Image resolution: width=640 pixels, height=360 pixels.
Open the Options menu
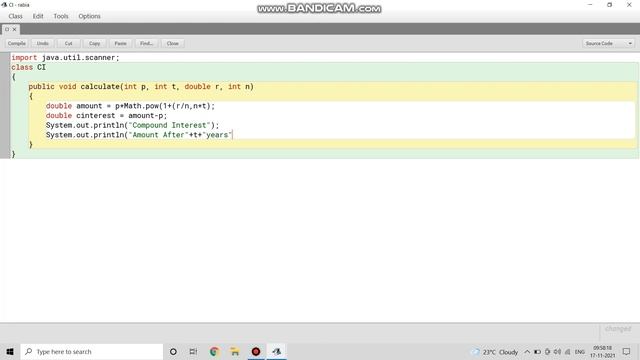pyautogui.click(x=89, y=16)
